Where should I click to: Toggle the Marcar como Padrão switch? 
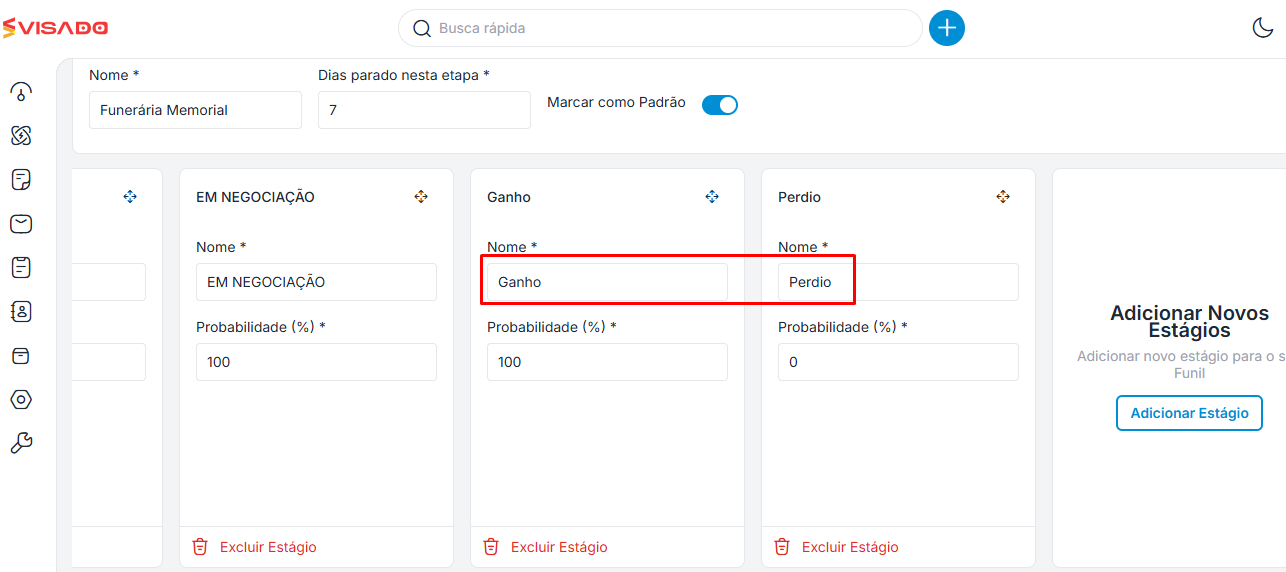(x=720, y=105)
